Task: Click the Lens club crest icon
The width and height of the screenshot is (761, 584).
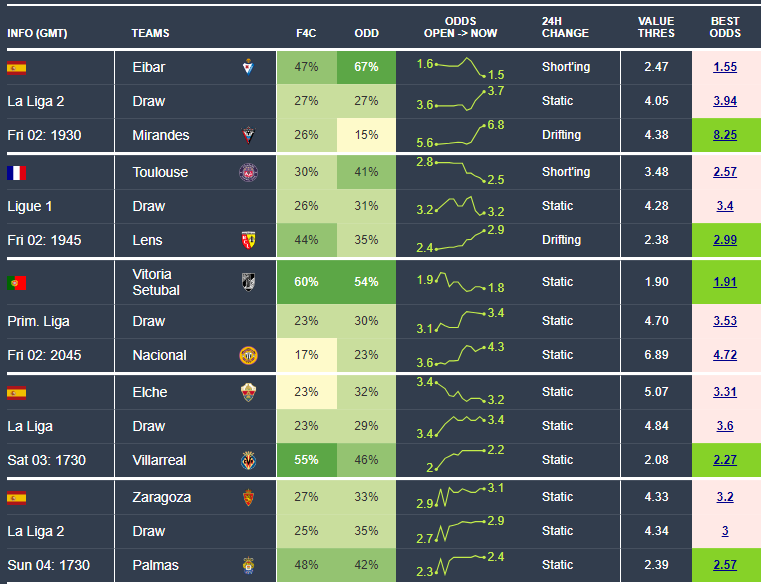Action: coord(248,240)
